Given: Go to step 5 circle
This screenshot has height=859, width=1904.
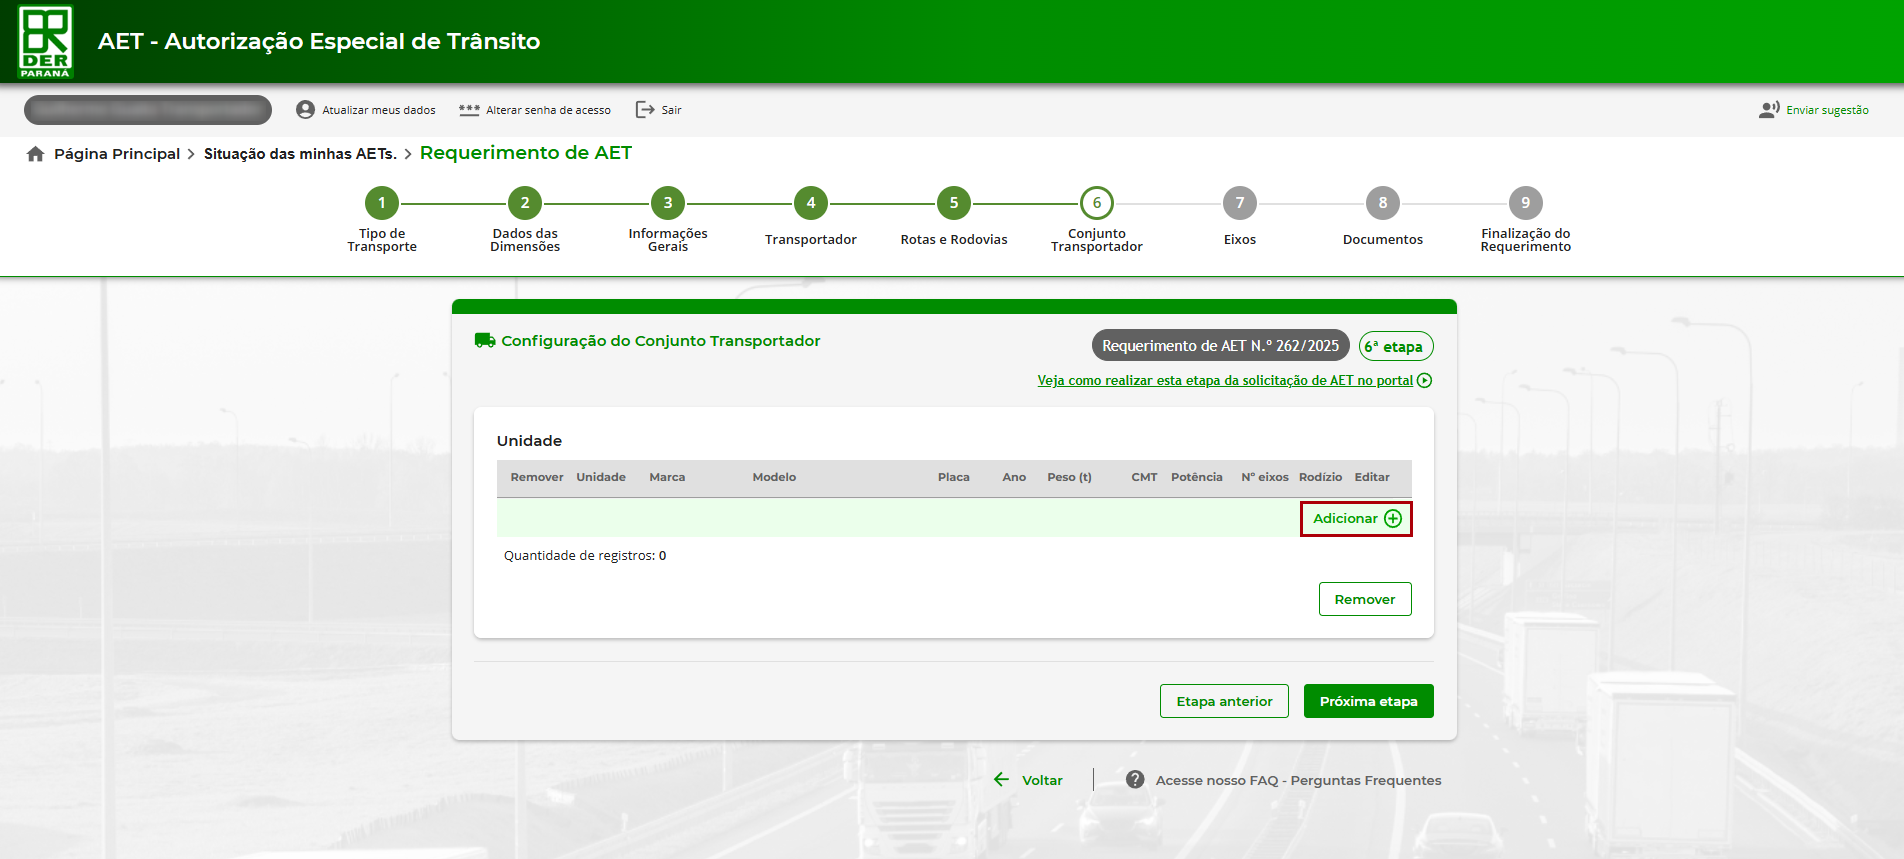Looking at the screenshot, I should [x=954, y=203].
